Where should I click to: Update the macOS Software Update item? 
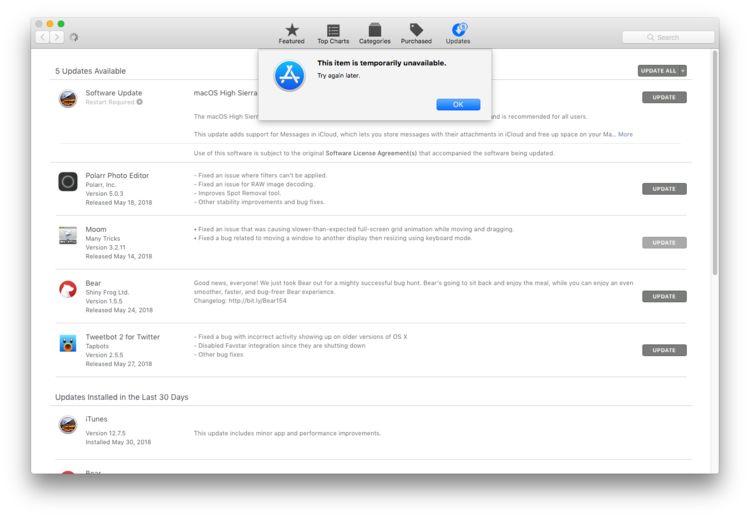pos(664,97)
